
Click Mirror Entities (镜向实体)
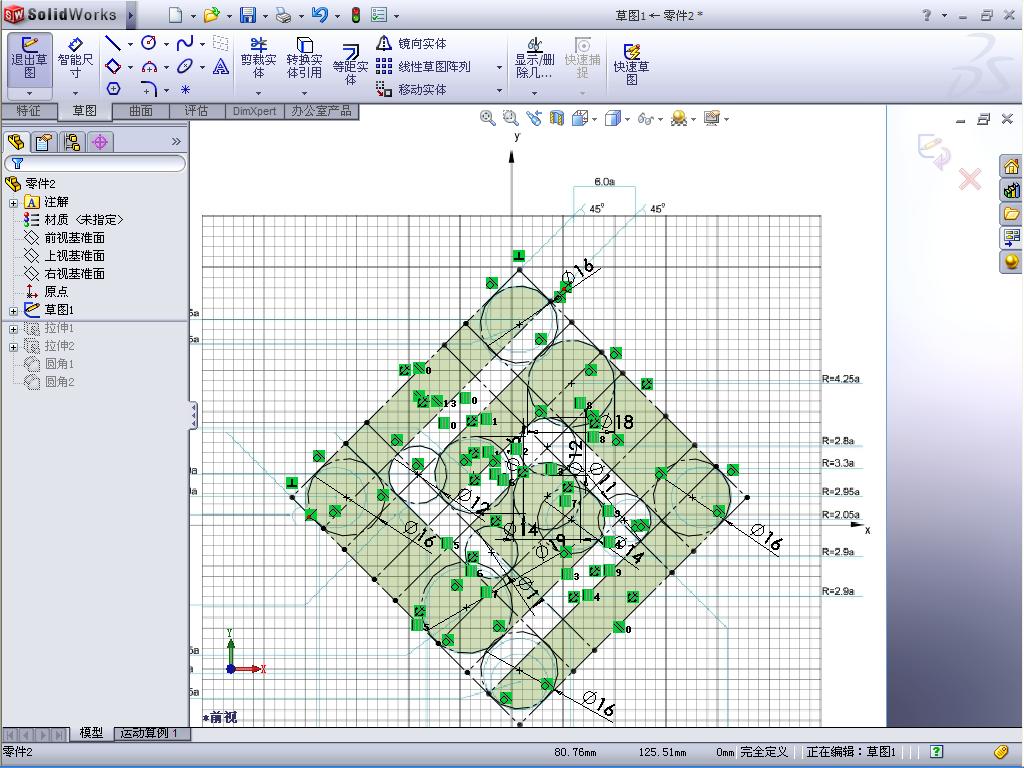411,44
